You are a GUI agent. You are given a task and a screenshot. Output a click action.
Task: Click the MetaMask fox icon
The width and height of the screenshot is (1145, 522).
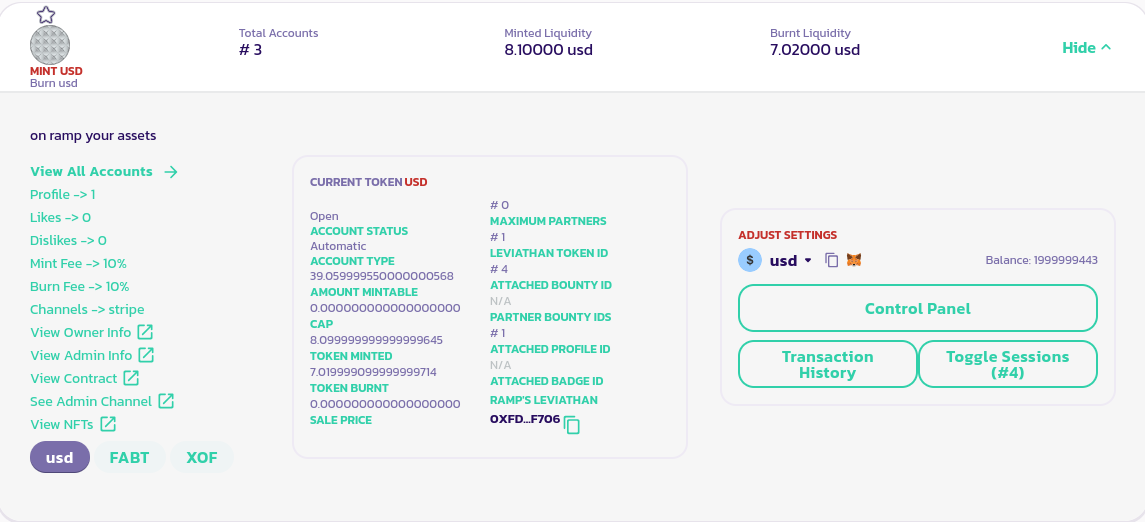point(854,260)
